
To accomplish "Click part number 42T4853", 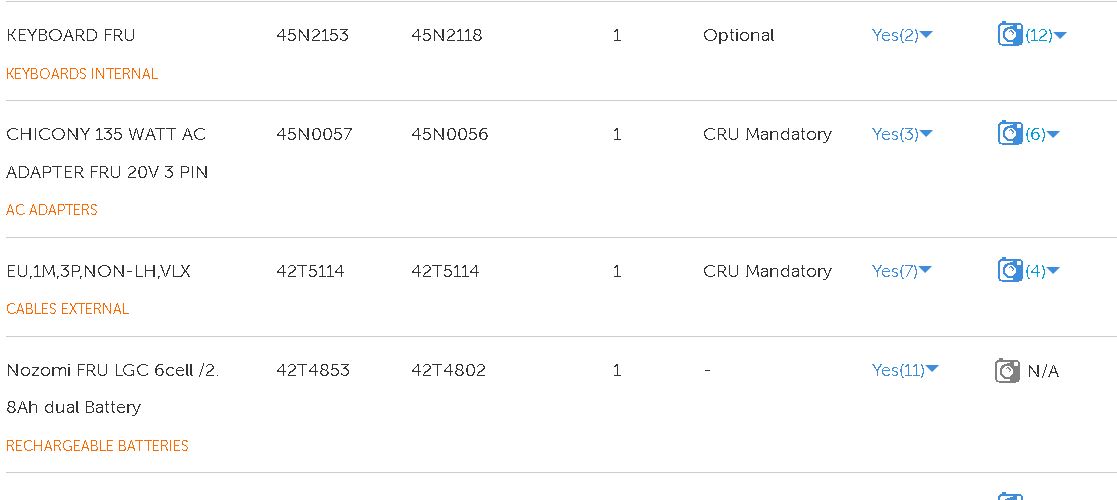I will (x=313, y=370).
